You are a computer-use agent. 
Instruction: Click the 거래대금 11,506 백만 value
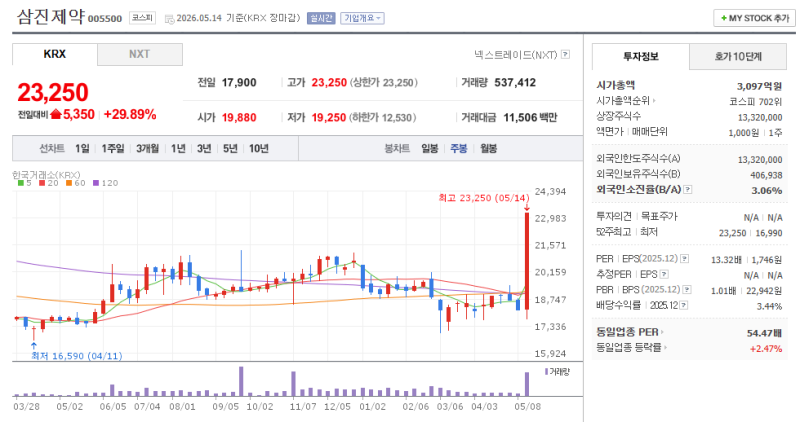pos(530,118)
